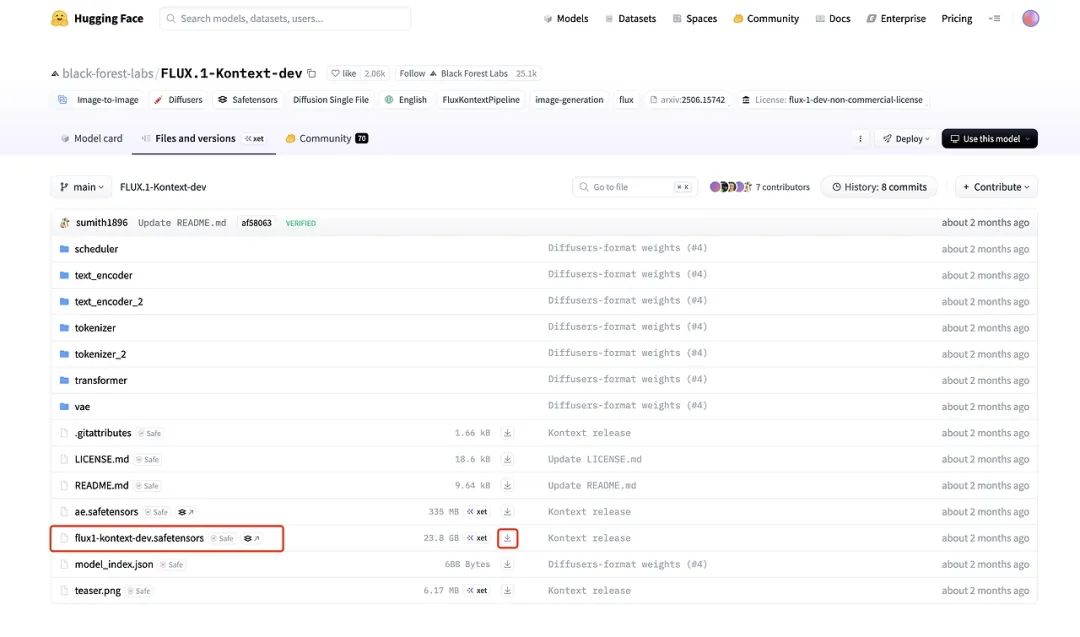This screenshot has width=1080, height=637.
Task: Open the README.md file
Action: point(101,485)
